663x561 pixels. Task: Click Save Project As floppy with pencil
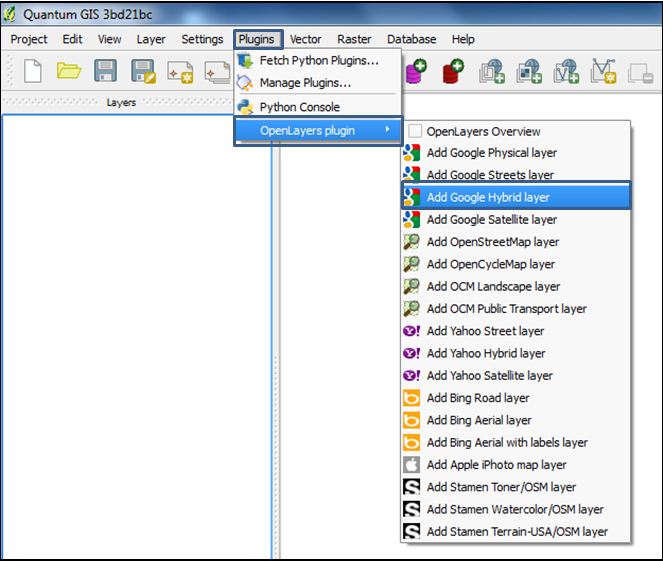[143, 71]
